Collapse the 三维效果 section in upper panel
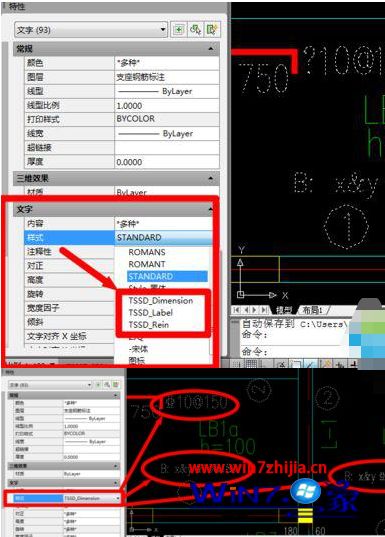 tap(211, 178)
